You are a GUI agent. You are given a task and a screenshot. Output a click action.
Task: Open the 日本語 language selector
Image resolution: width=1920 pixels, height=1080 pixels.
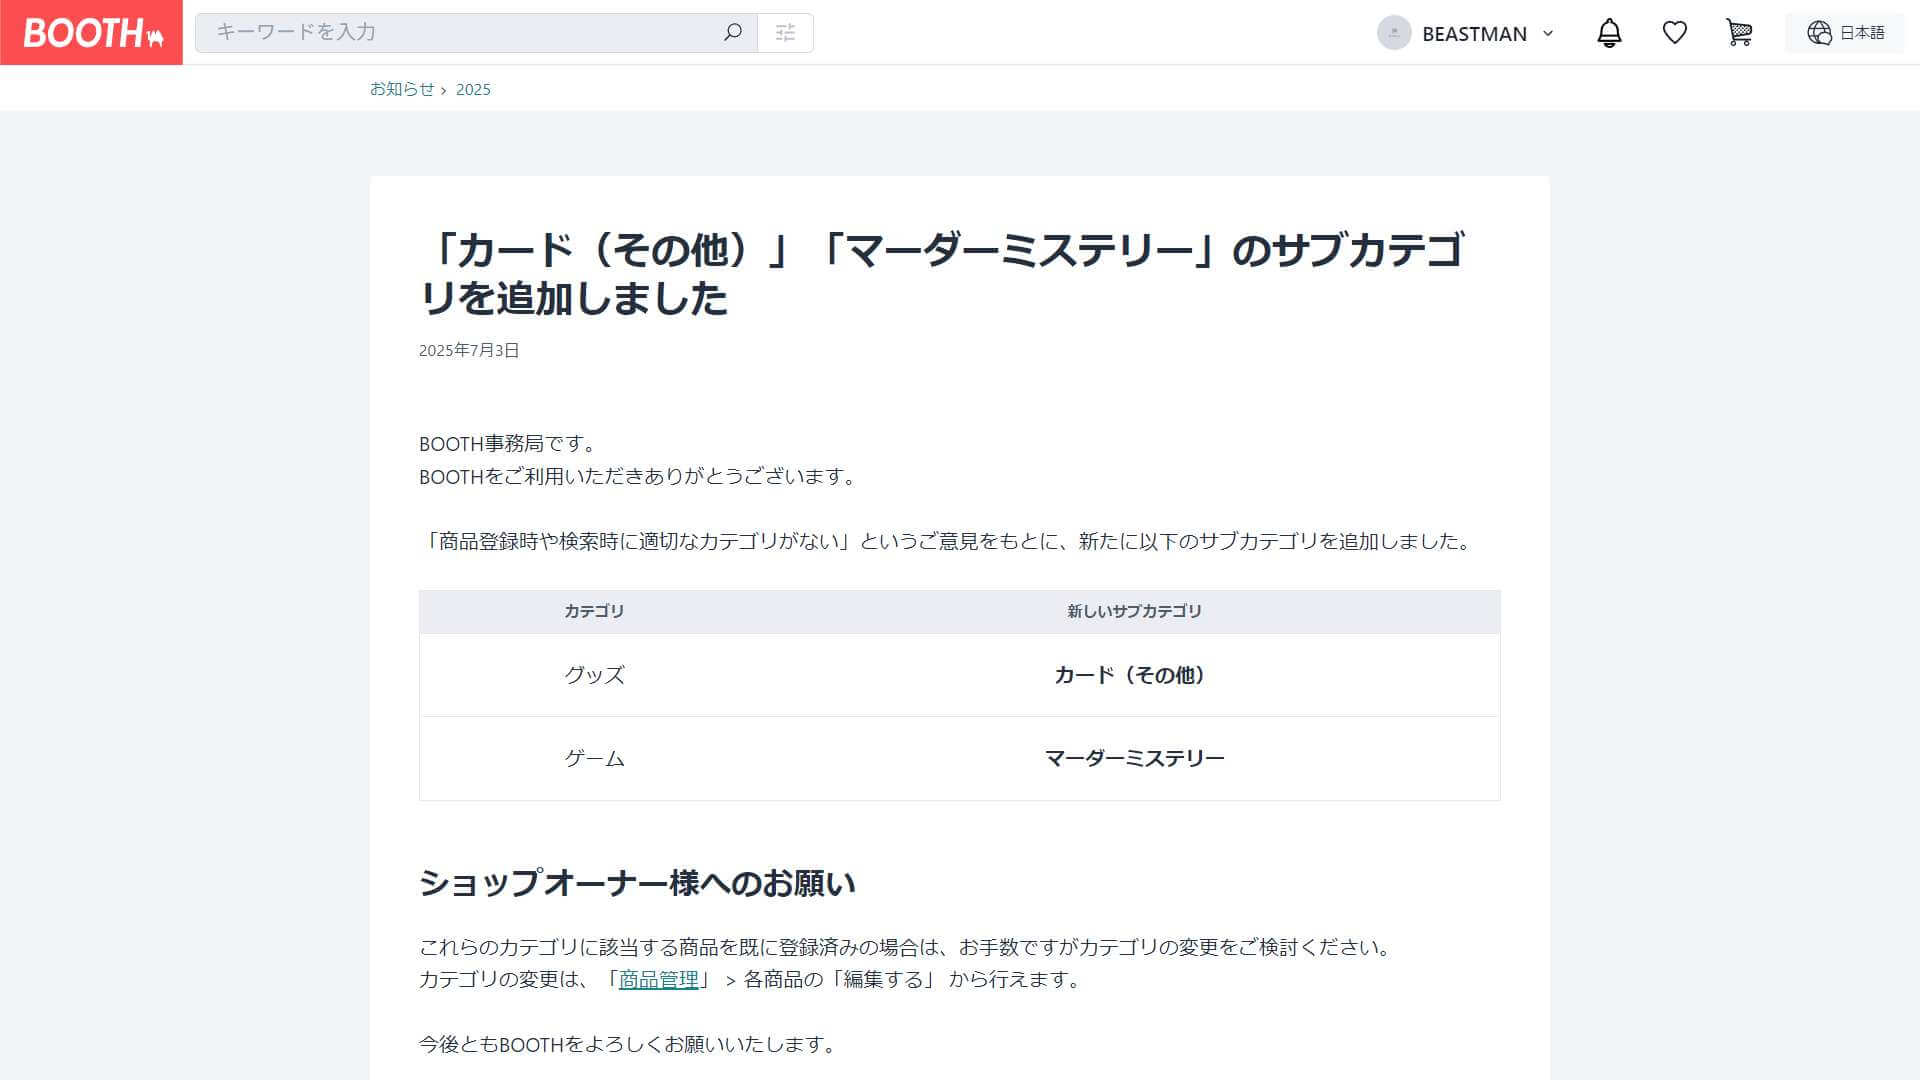pos(1845,33)
